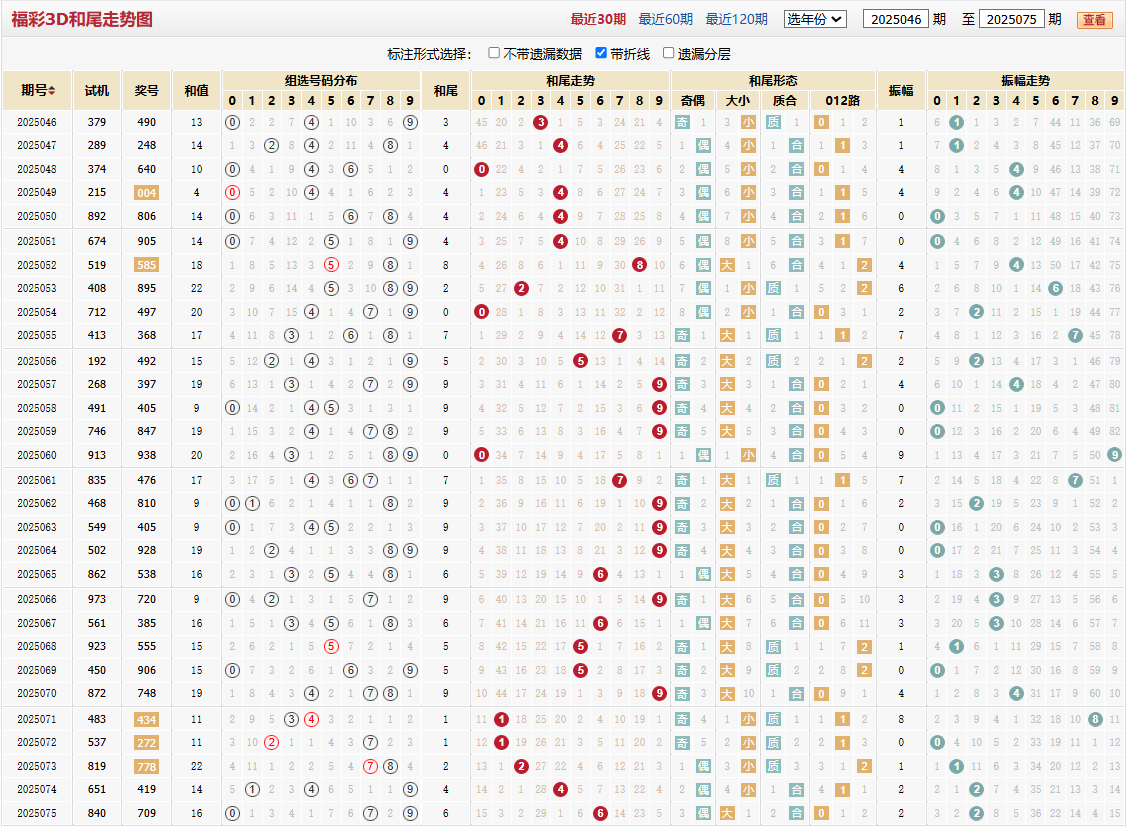The width and height of the screenshot is (1126, 827).
Task: Click highlighted prize number 778 in row 2025073
Action: click(146, 767)
